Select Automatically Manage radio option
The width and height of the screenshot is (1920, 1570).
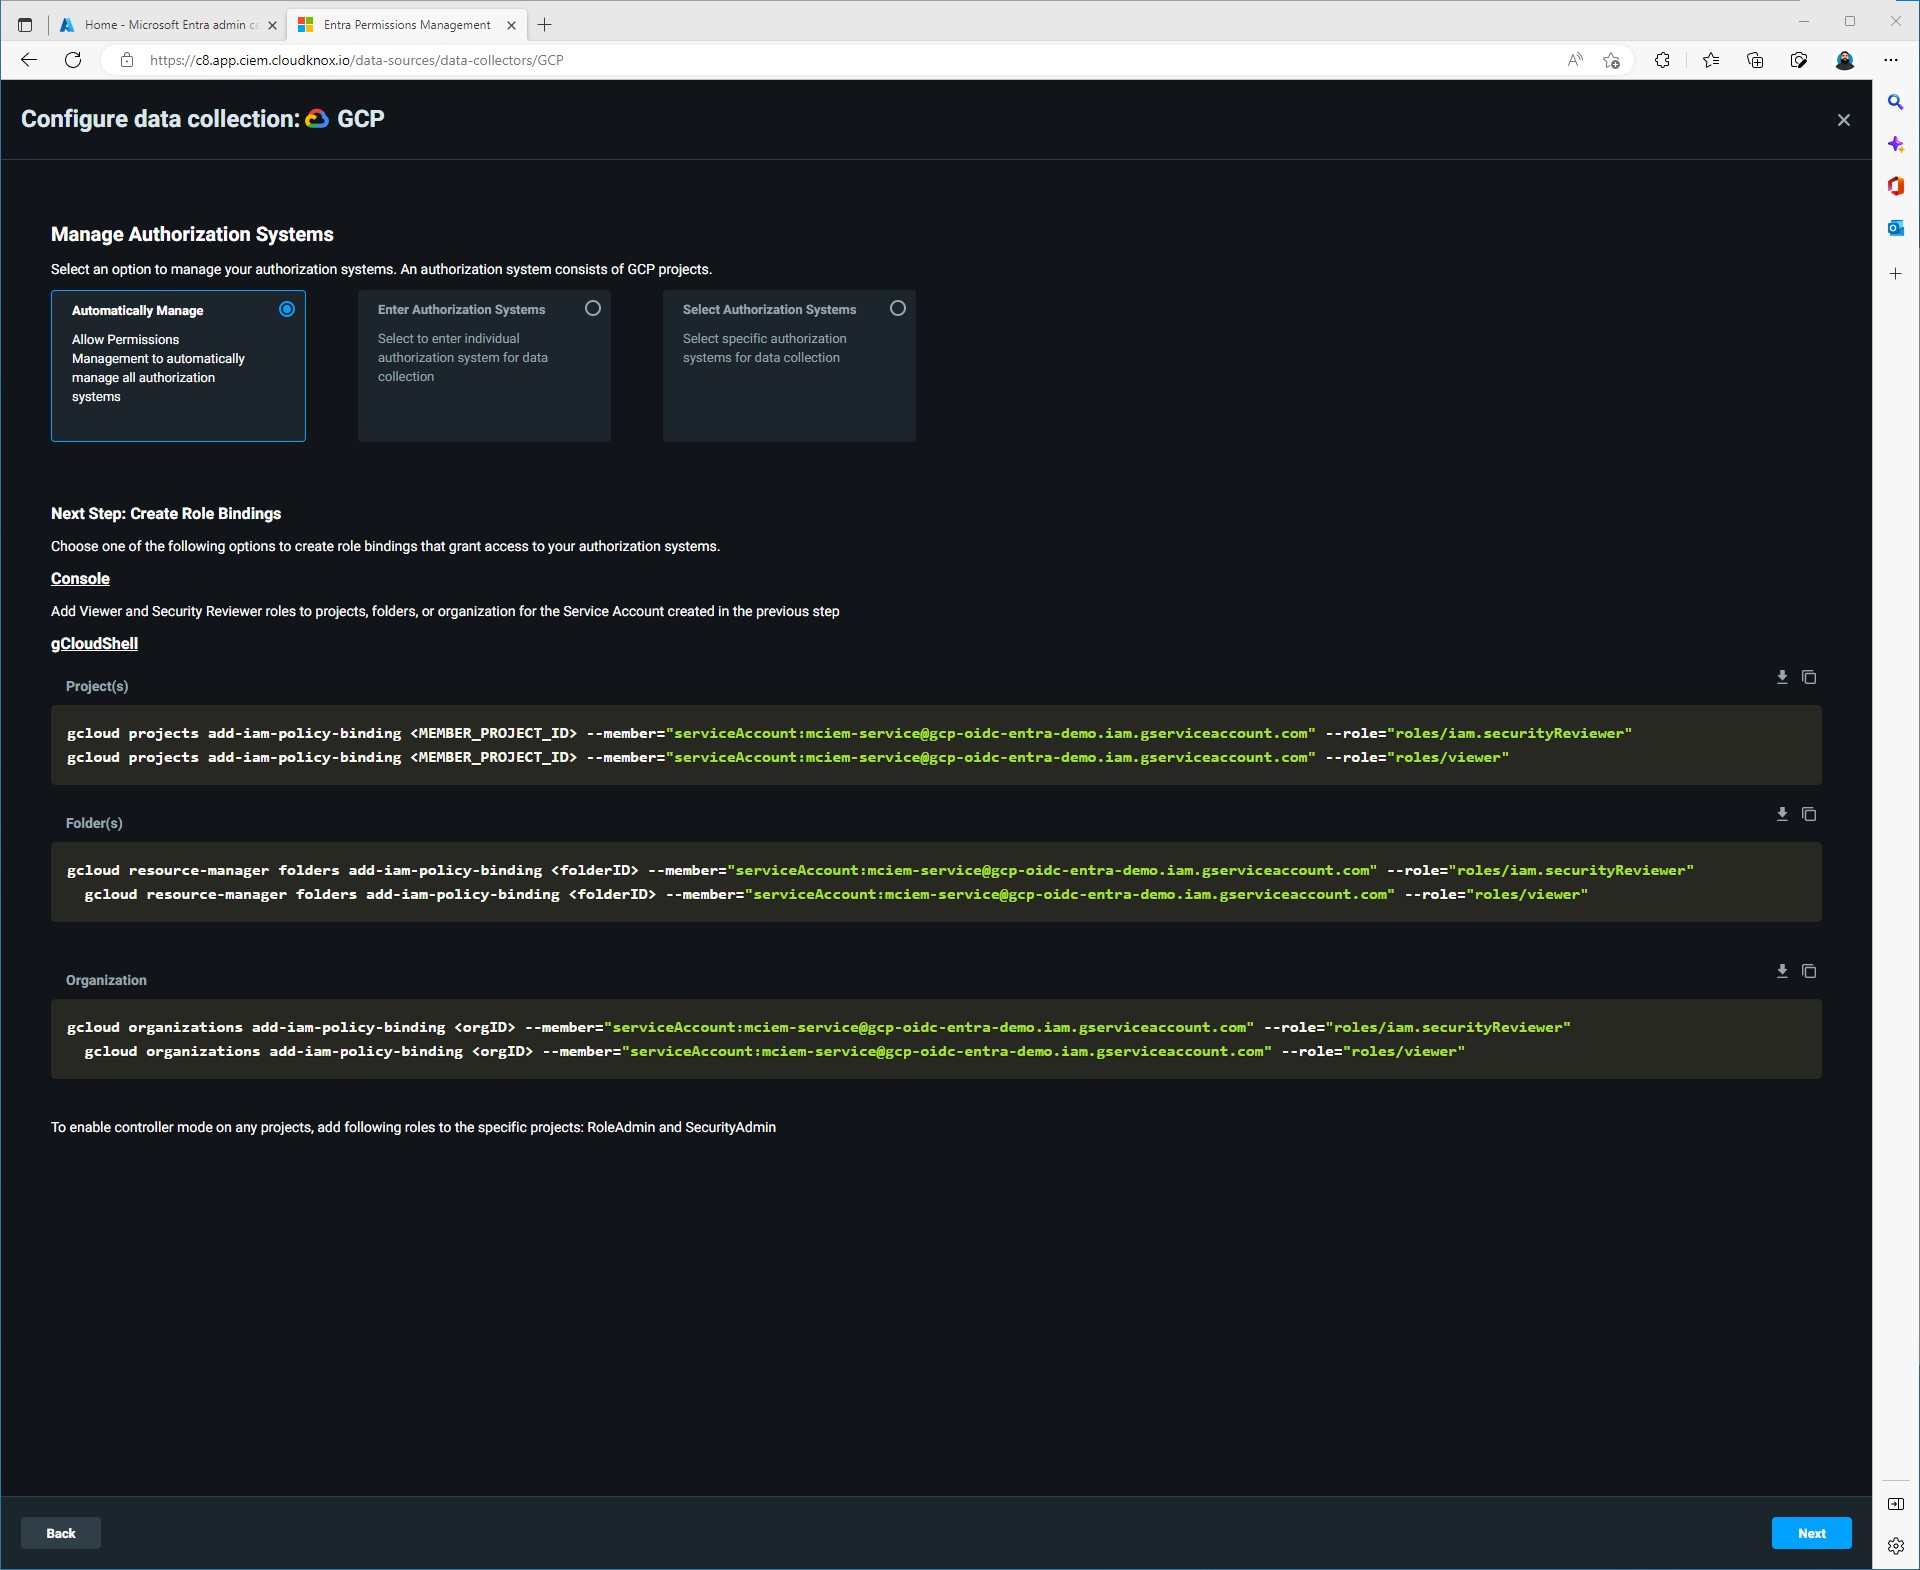(x=287, y=309)
